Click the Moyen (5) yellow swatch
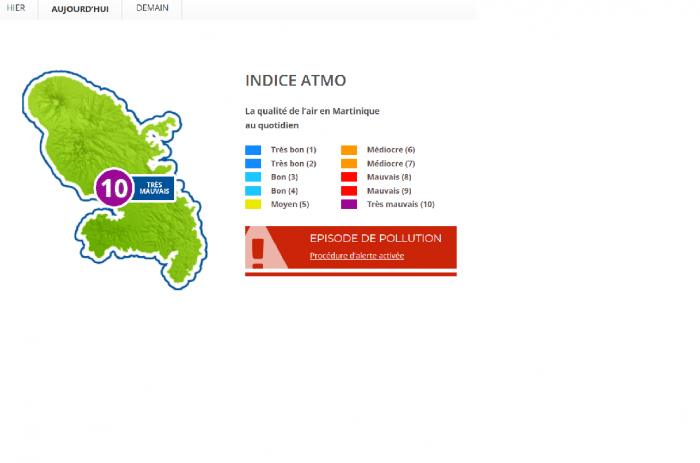Screen dimensions: 700x463 (253, 204)
